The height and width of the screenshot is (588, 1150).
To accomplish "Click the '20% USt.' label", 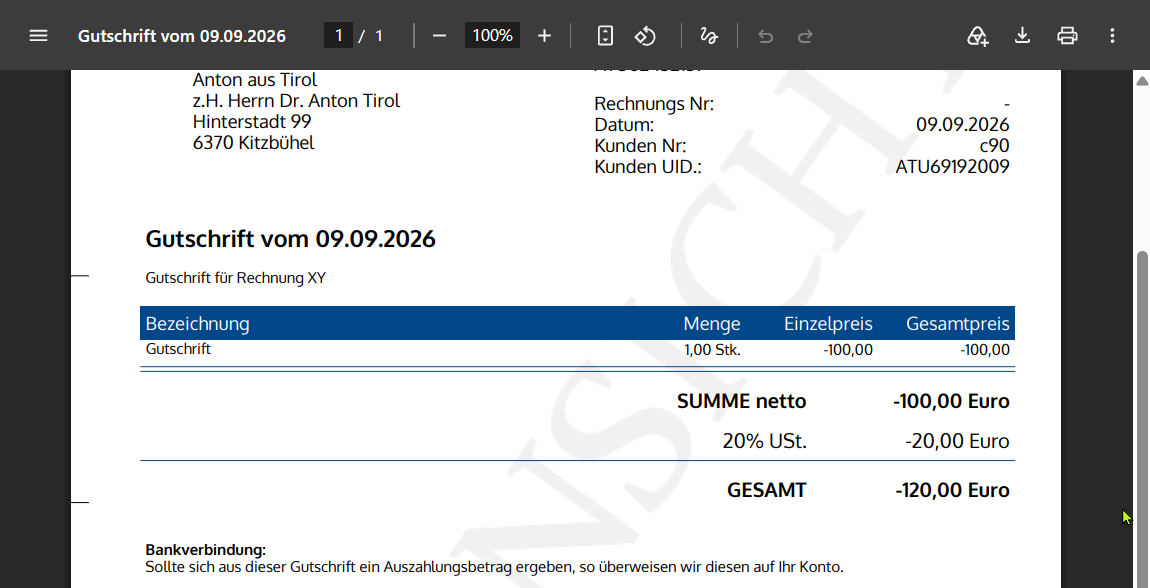I will pyautogui.click(x=764, y=441).
